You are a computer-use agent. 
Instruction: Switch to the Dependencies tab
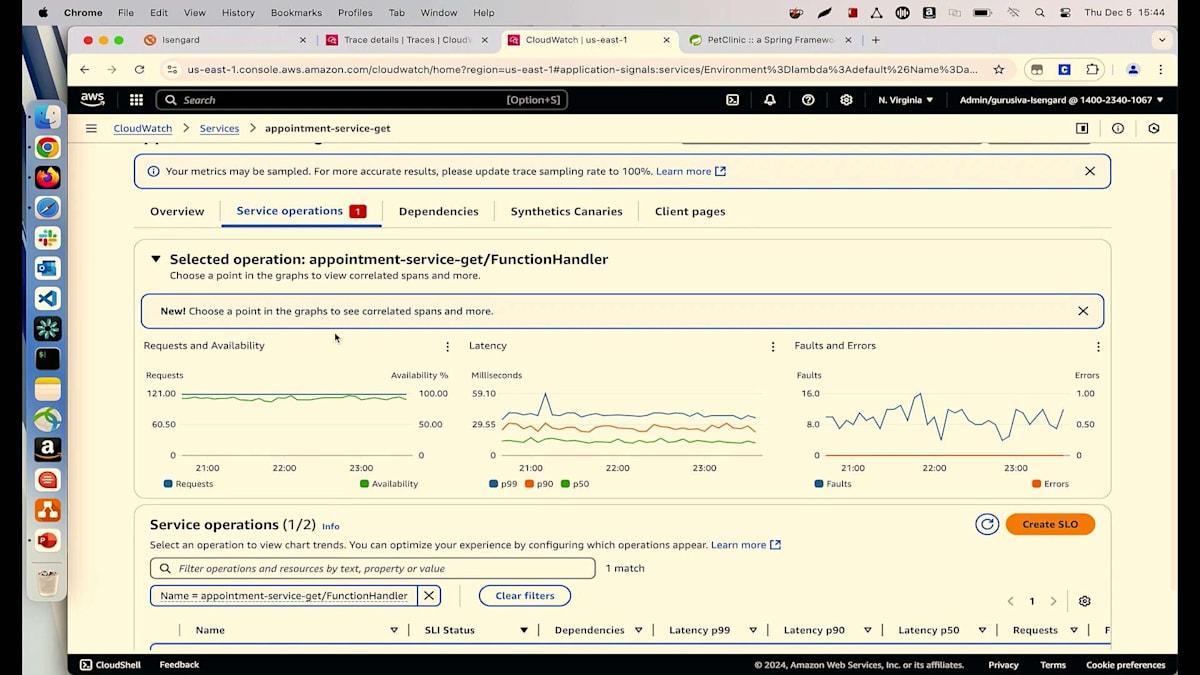coord(438,211)
